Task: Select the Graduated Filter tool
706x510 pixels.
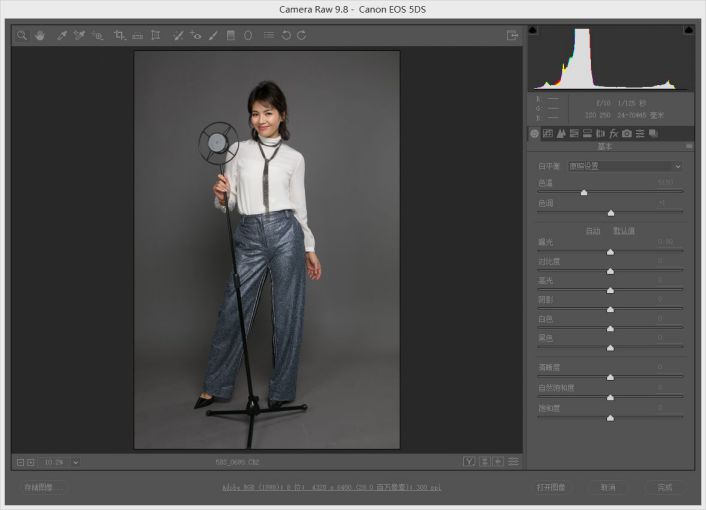Action: point(231,35)
